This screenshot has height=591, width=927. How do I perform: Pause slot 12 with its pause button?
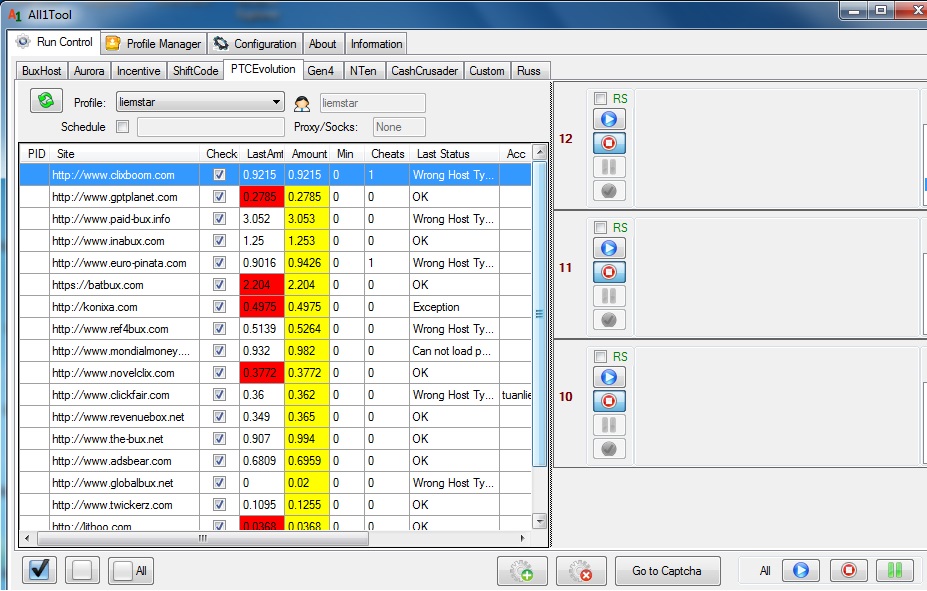pos(609,167)
